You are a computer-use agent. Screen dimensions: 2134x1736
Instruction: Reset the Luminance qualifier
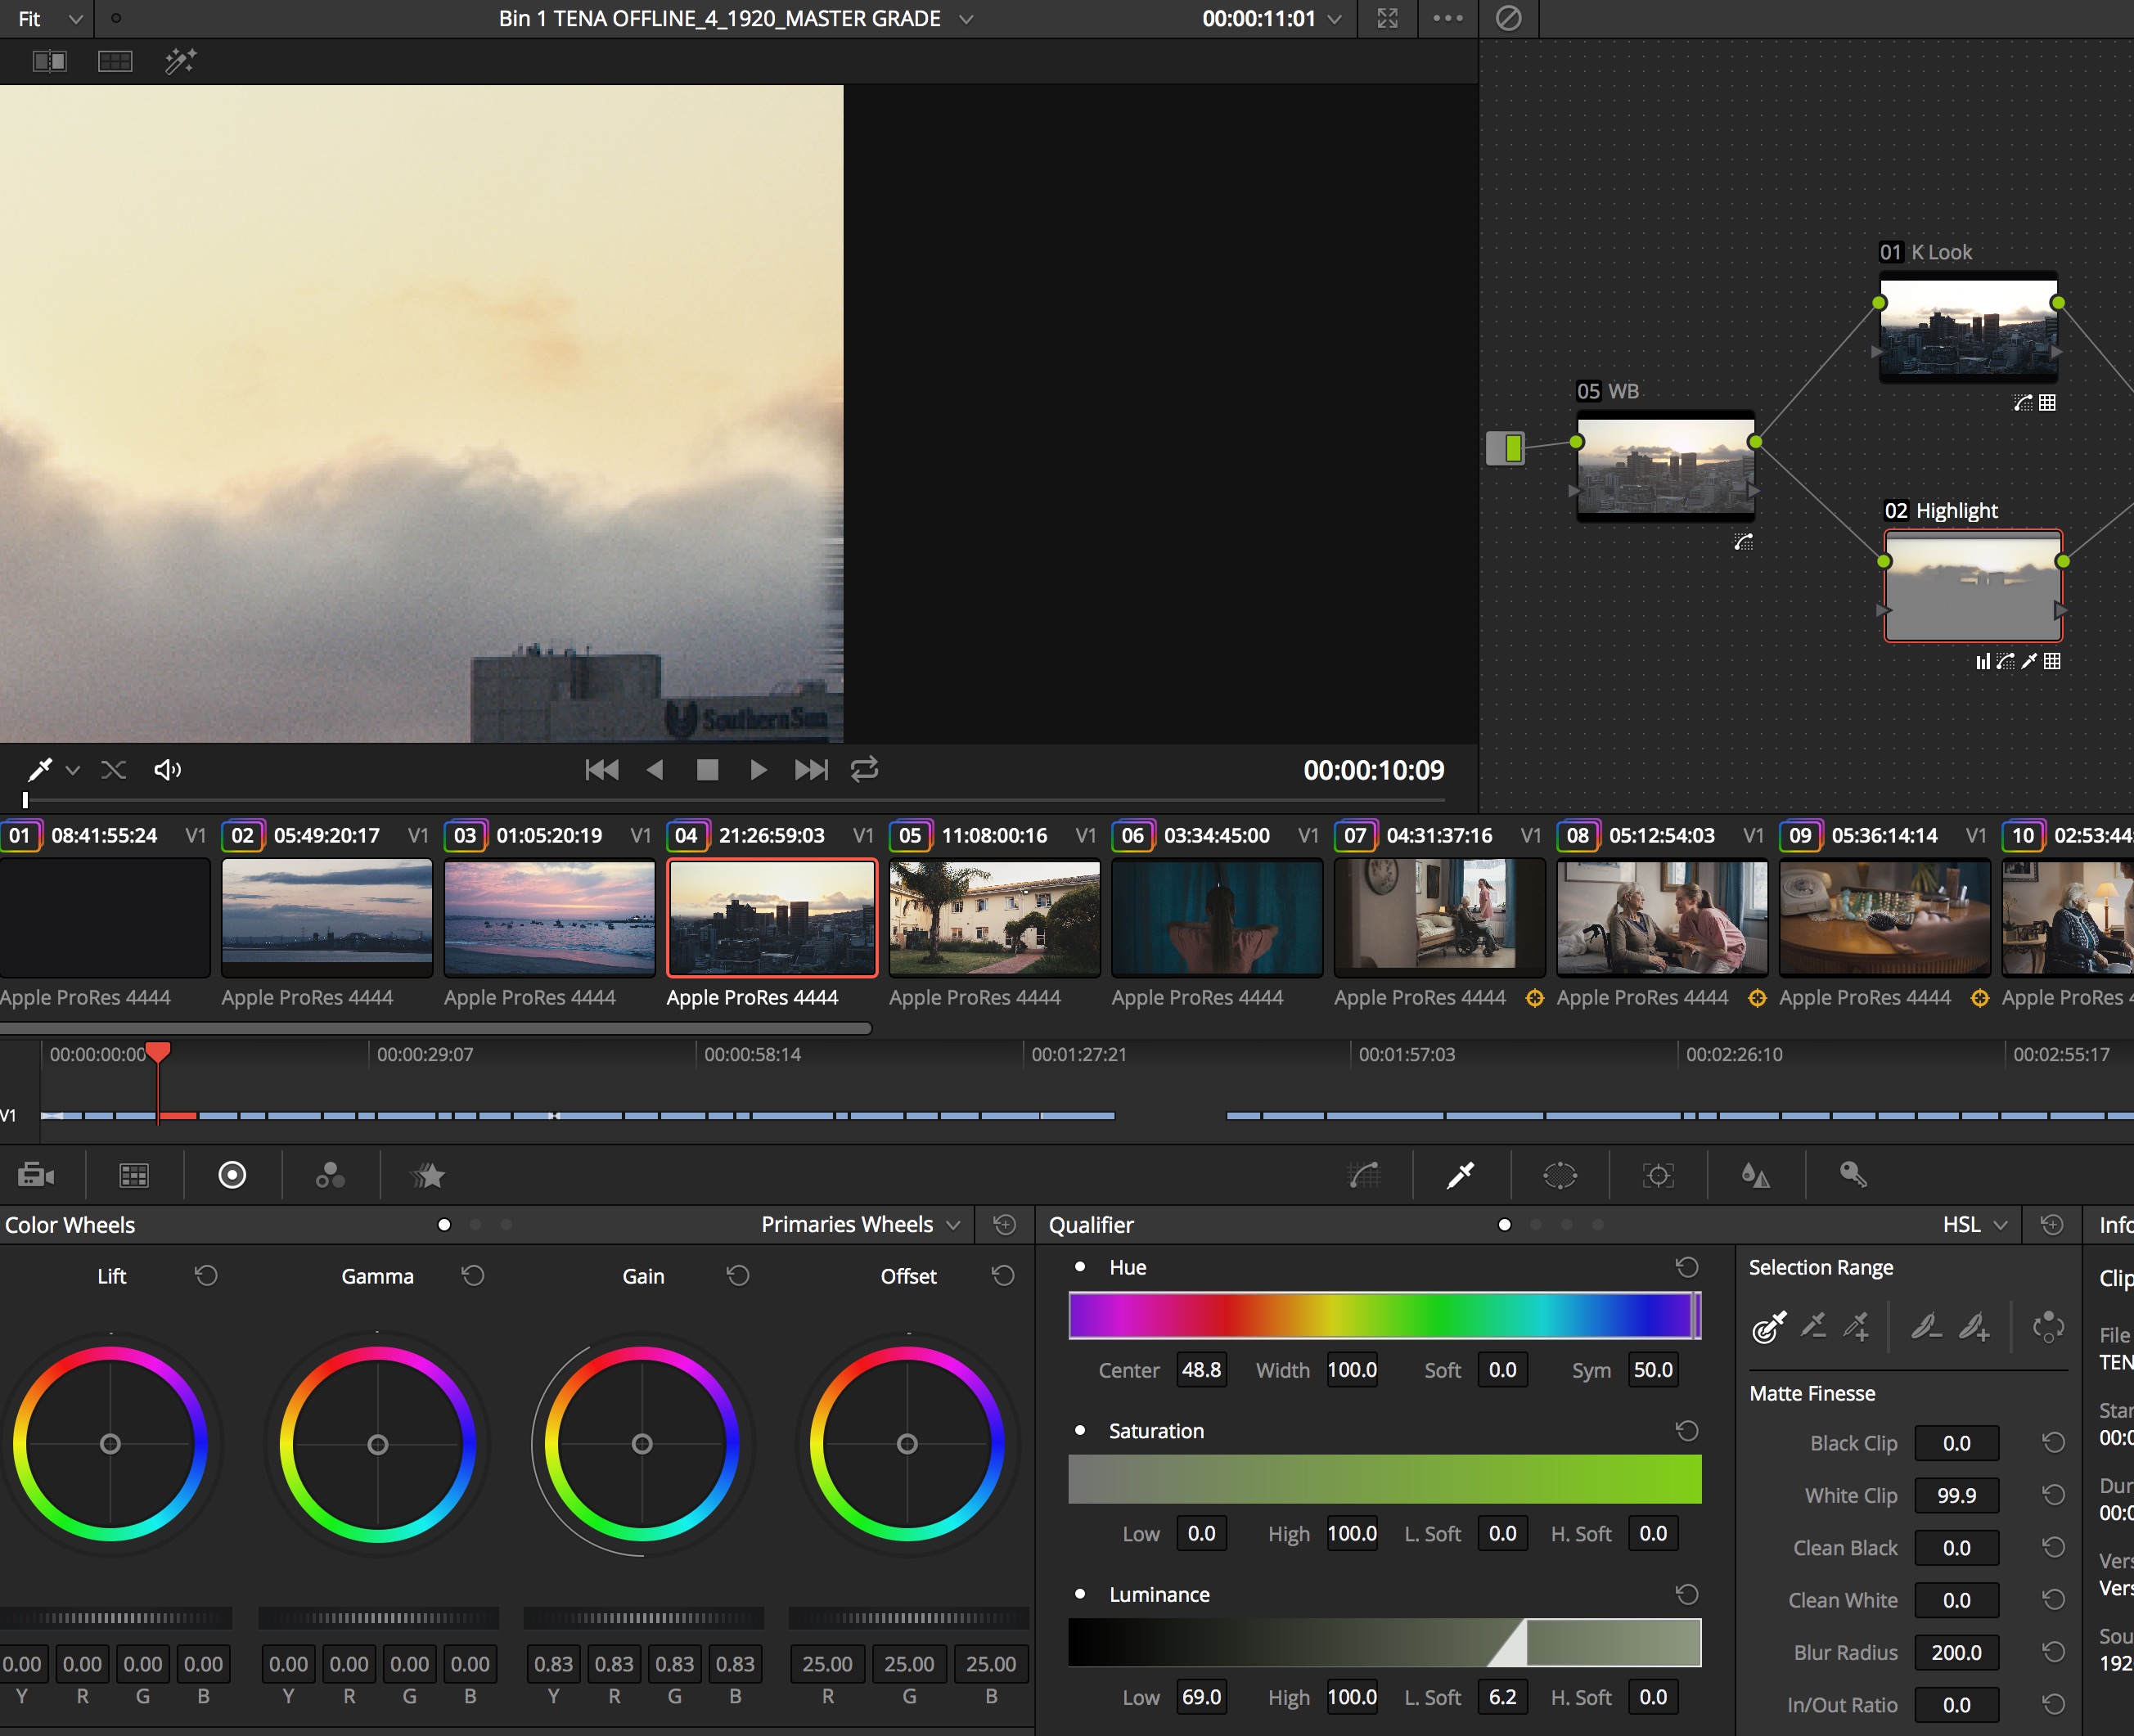point(1687,1594)
